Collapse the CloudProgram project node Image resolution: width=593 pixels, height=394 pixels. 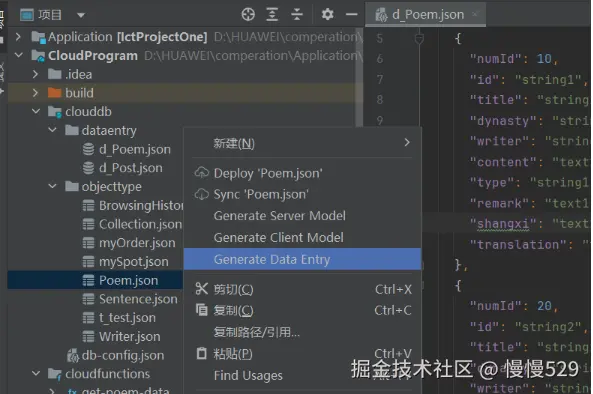pyautogui.click(x=18, y=55)
